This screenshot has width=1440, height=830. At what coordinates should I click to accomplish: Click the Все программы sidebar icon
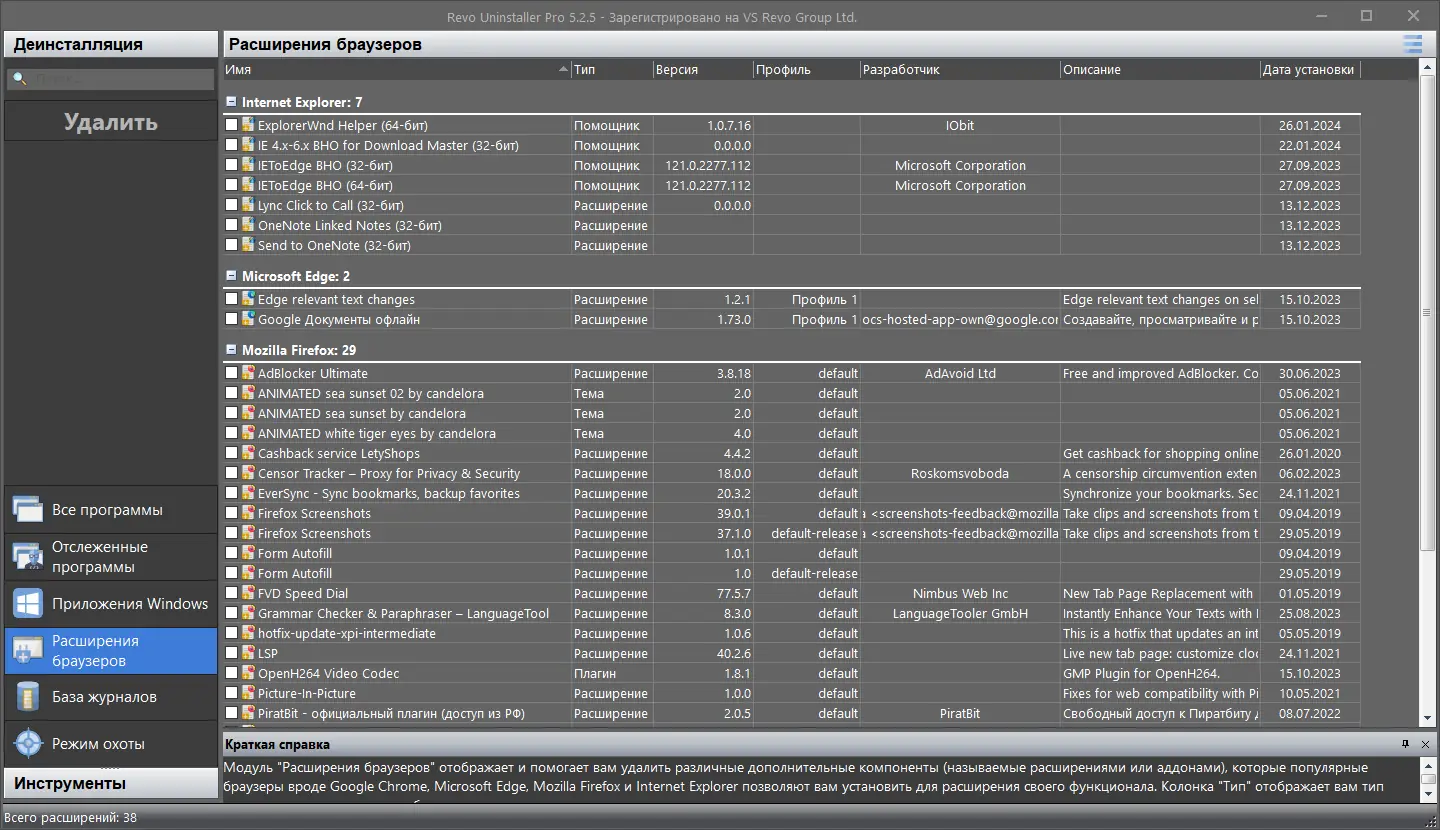click(27, 510)
